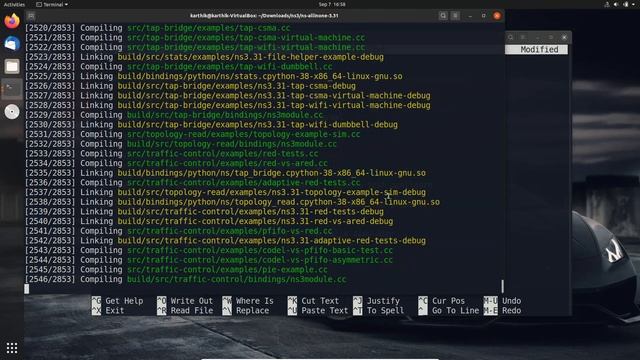Click the adaptive-red-tests.cc compile line
Image resolution: width=640 pixels, height=360 pixels.
pyautogui.click(x=193, y=182)
